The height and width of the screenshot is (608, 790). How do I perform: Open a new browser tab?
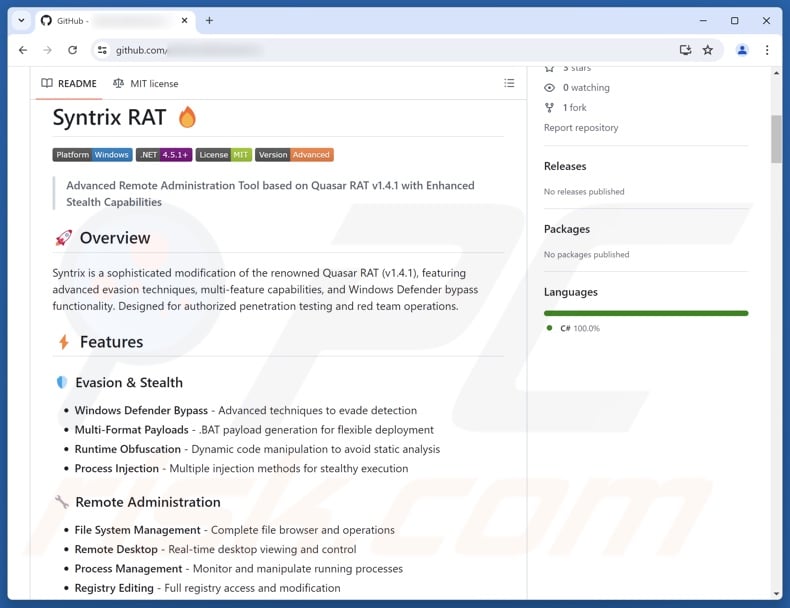click(x=209, y=21)
